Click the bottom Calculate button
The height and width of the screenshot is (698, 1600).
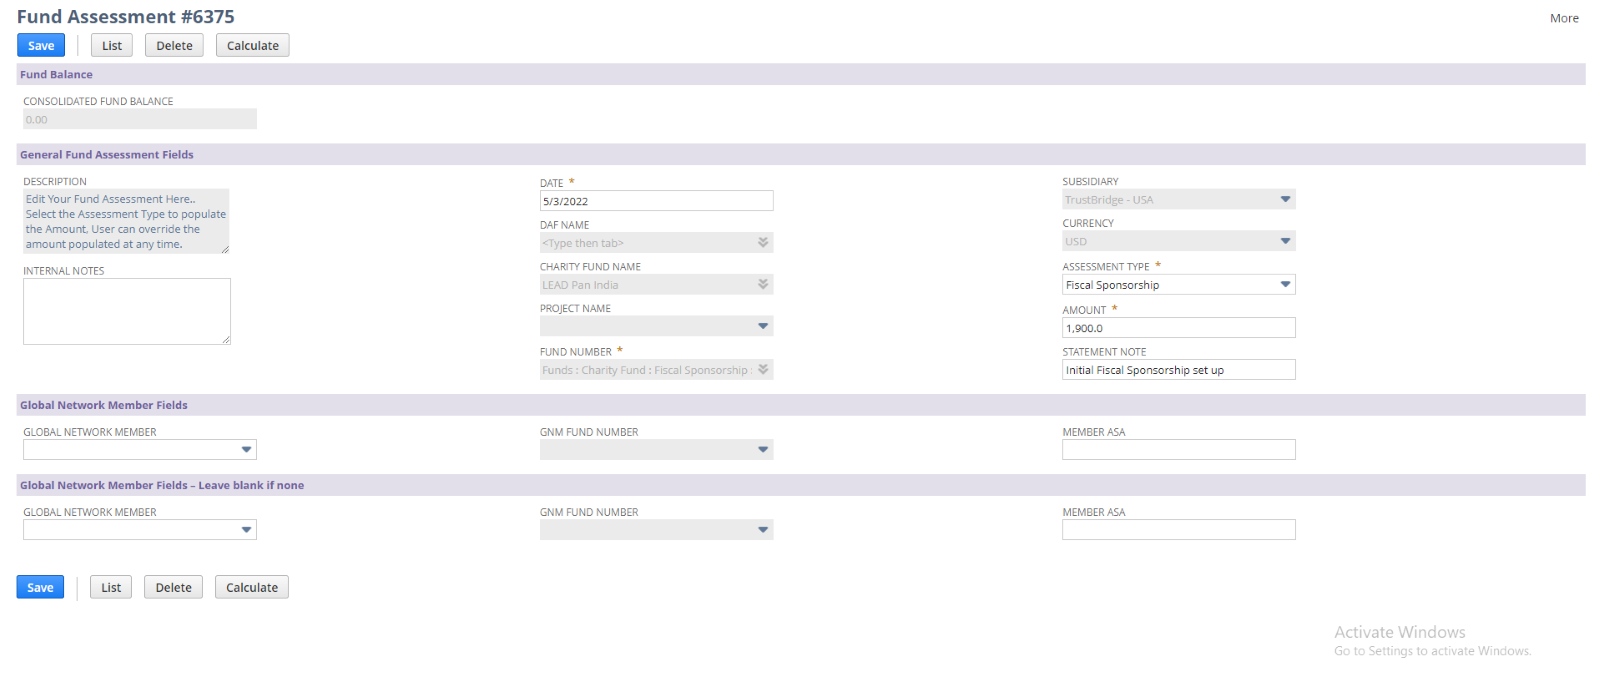(252, 587)
